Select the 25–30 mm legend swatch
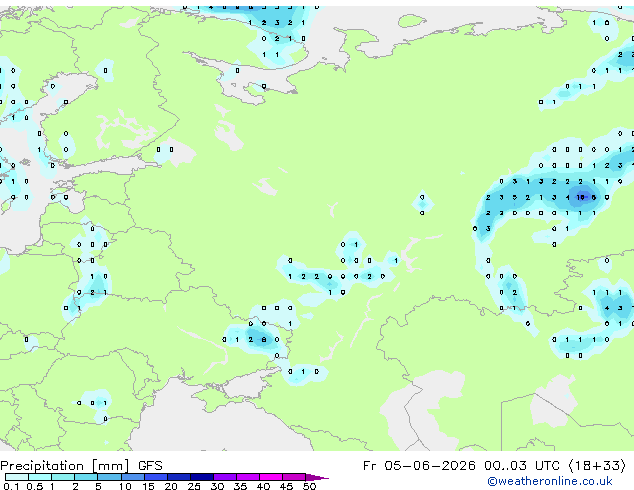This screenshot has height=490, width=634. (202, 477)
